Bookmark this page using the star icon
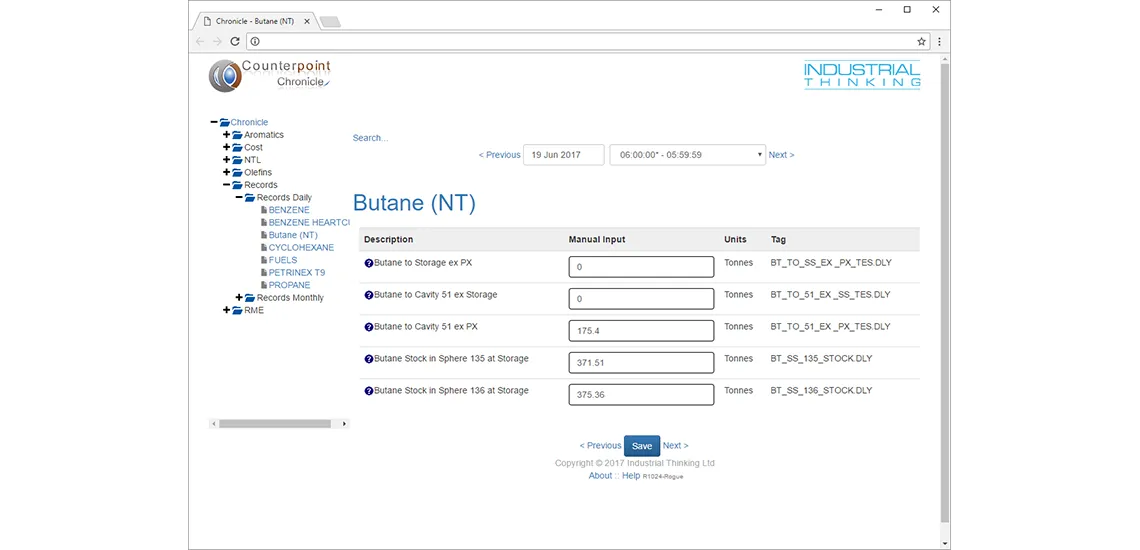The width and height of the screenshot is (1140, 550). click(921, 41)
